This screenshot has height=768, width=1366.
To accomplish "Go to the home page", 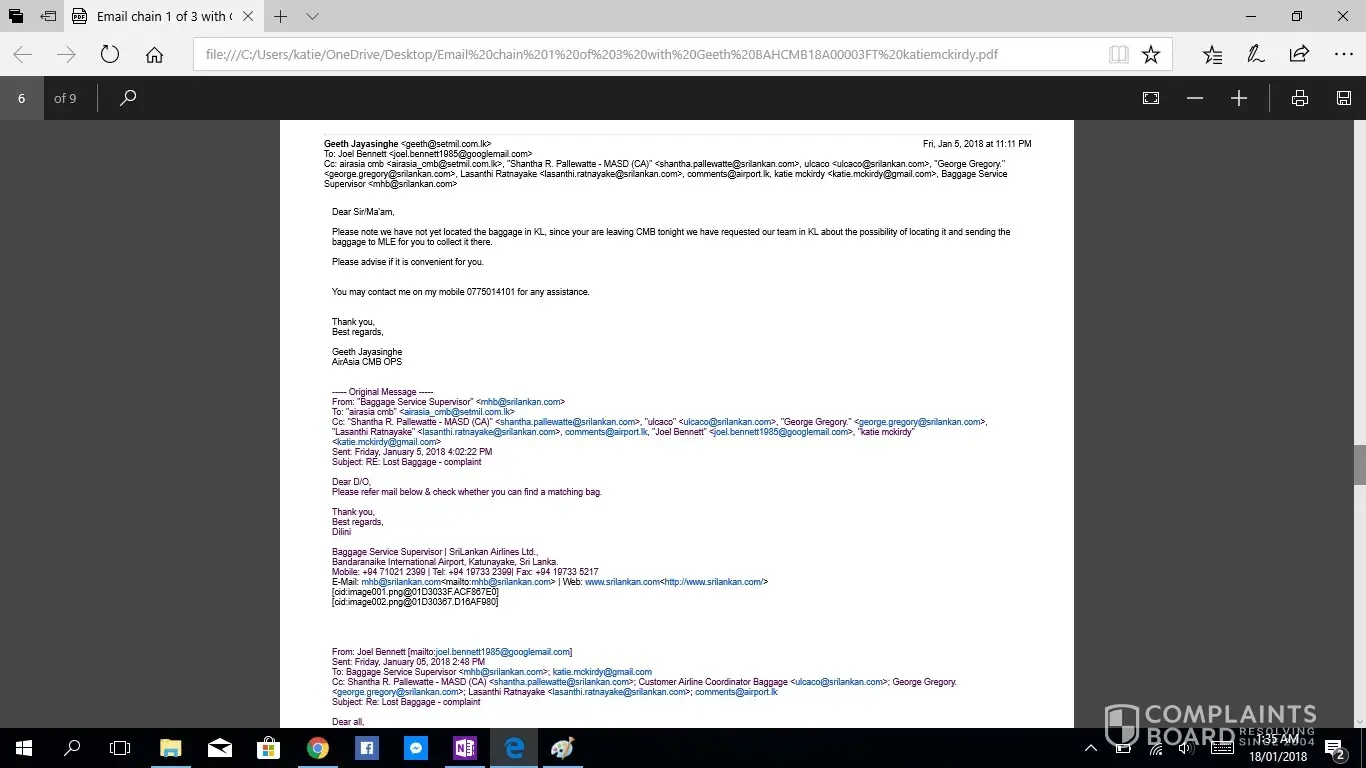I will (x=154, y=55).
